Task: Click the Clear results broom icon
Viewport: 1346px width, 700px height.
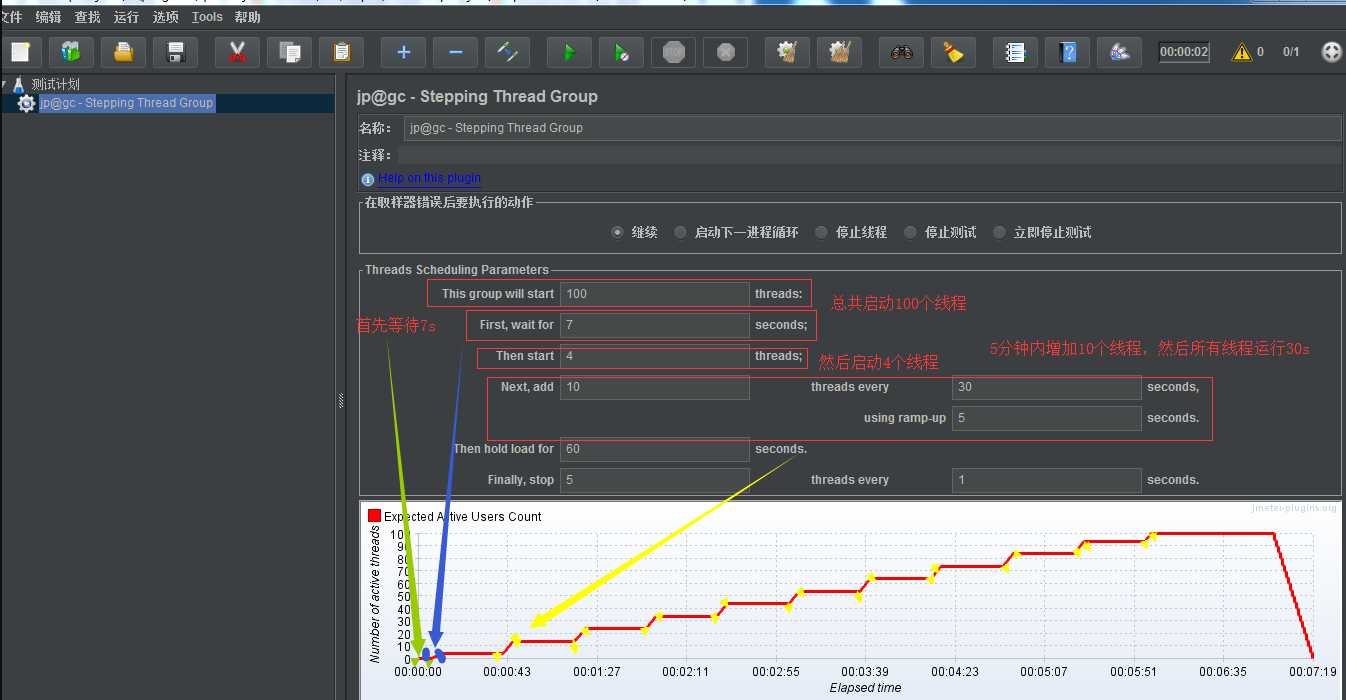Action: coord(787,52)
